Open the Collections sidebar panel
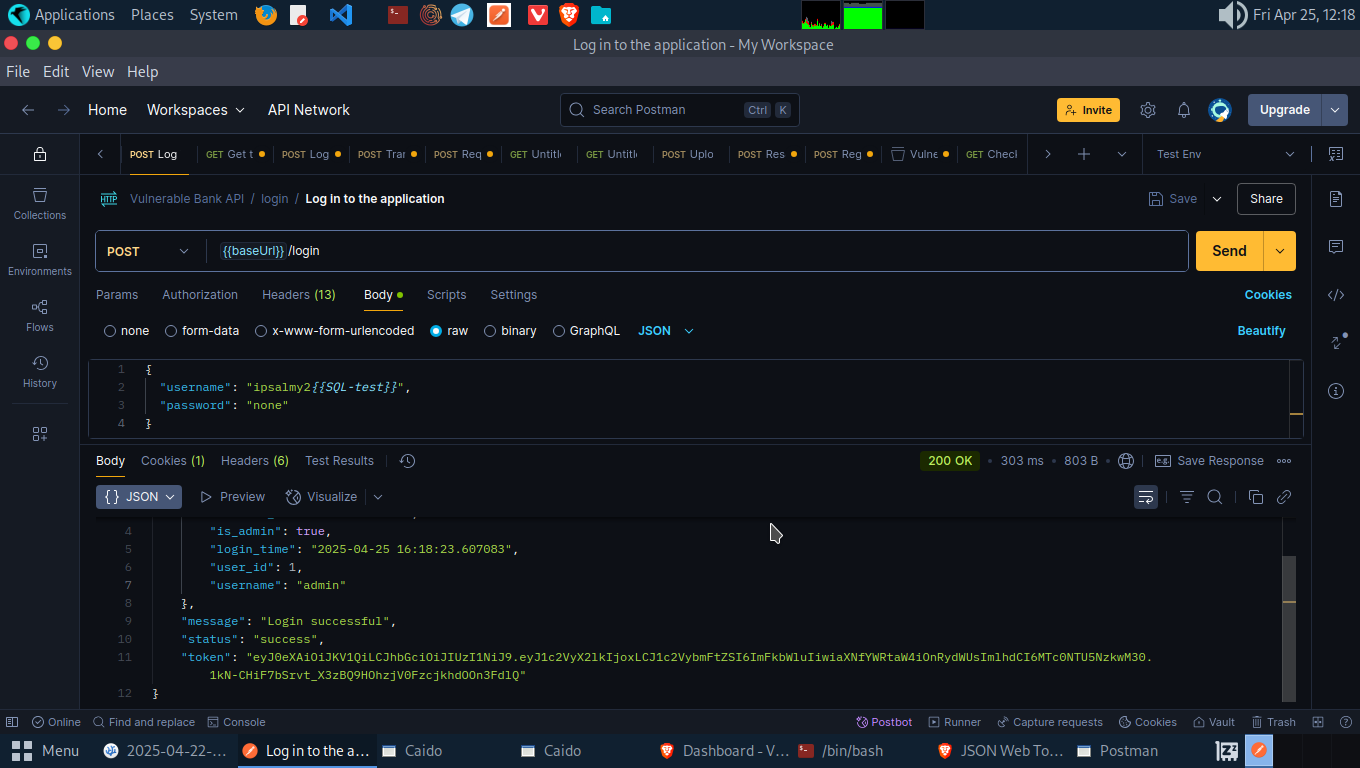Image resolution: width=1360 pixels, height=768 pixels. pyautogui.click(x=40, y=203)
